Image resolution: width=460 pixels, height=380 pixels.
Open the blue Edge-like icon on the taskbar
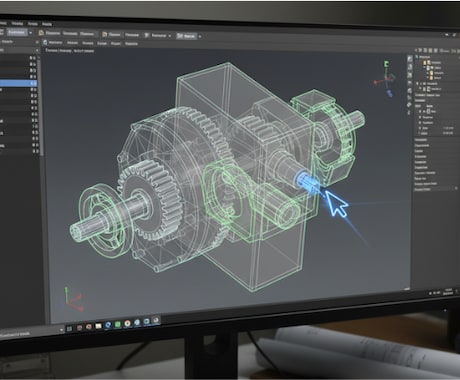(x=108, y=325)
